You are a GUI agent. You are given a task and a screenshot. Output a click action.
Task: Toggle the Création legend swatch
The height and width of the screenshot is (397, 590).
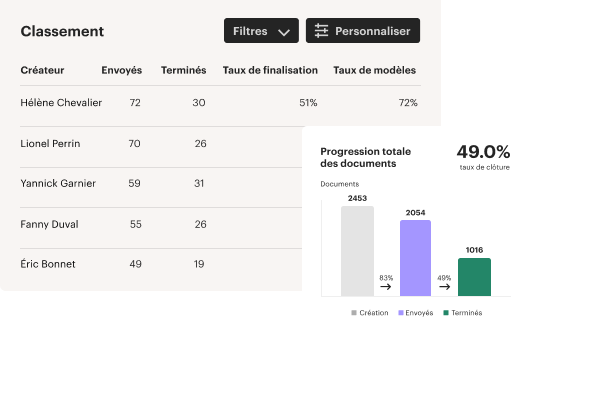point(354,313)
